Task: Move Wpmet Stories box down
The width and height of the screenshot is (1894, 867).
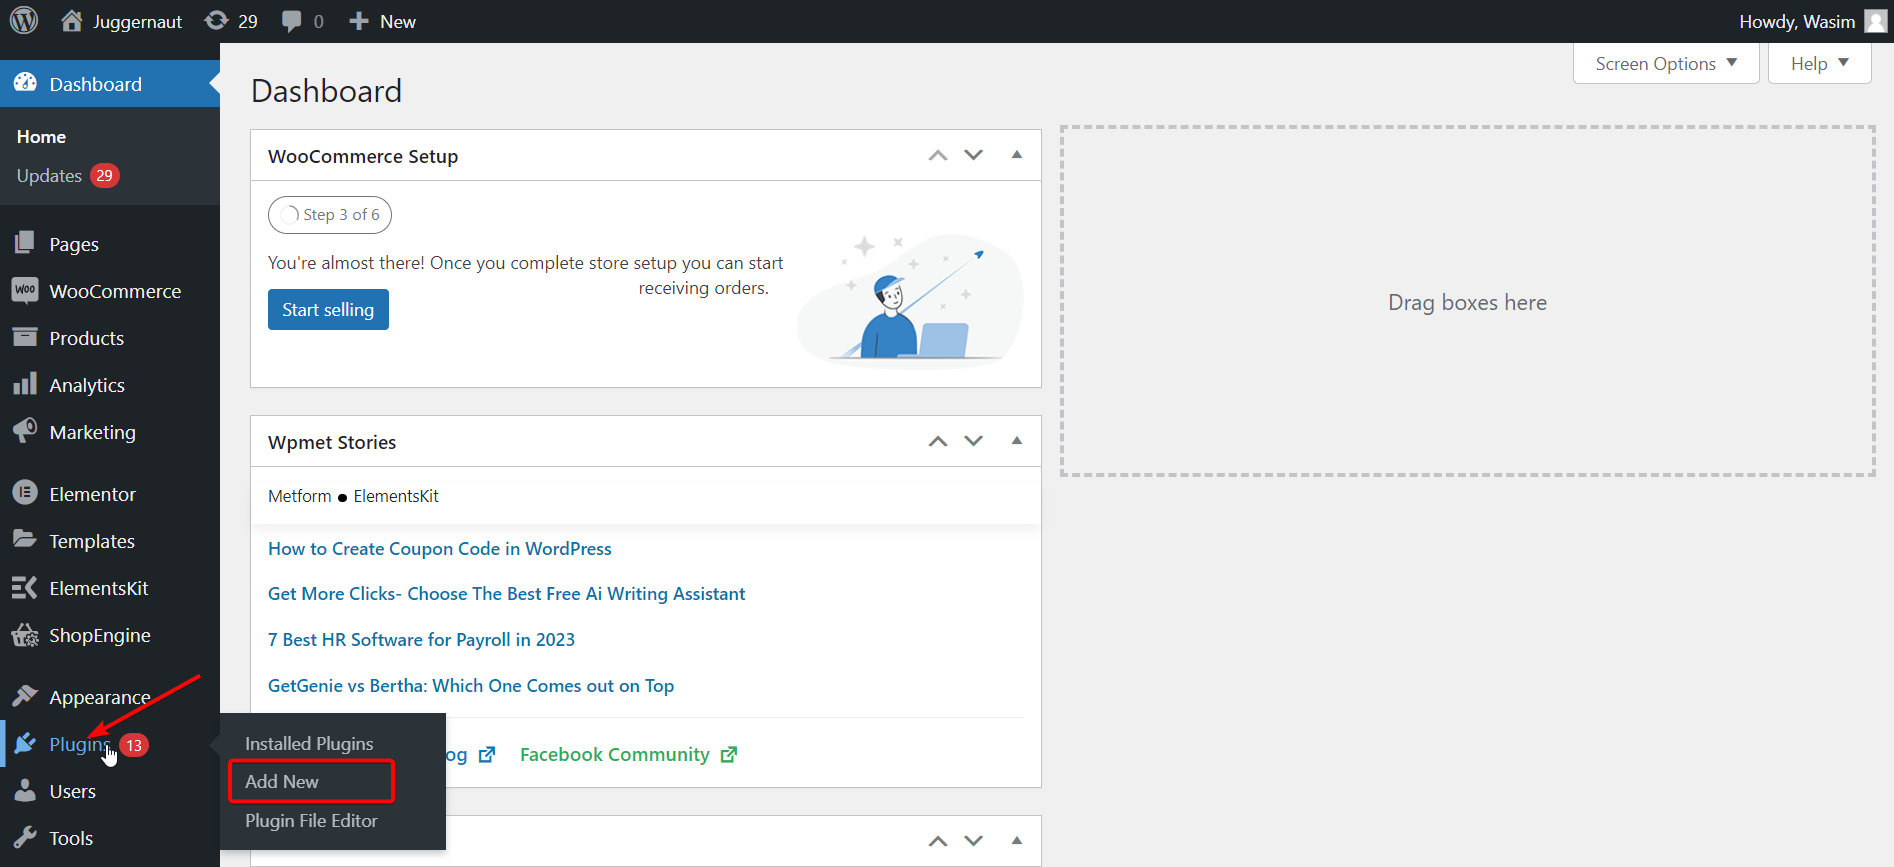Action: (x=973, y=441)
